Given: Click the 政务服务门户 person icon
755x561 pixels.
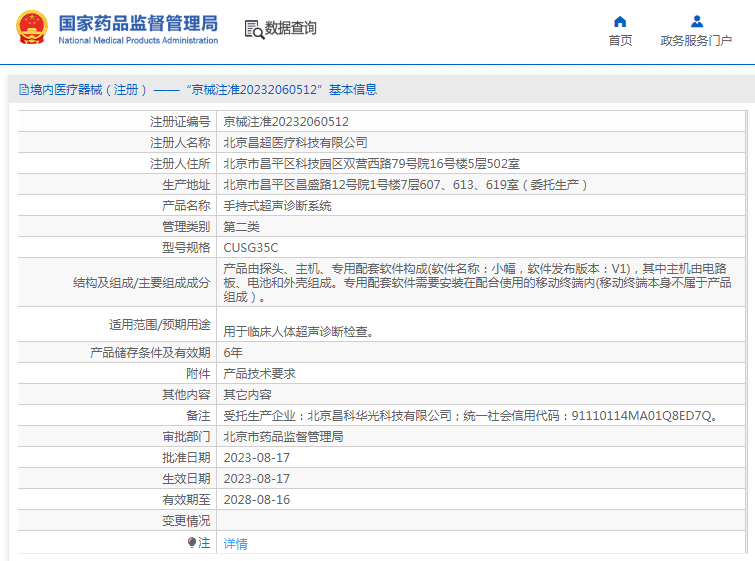Looking at the screenshot, I should pyautogui.click(x=697, y=21).
